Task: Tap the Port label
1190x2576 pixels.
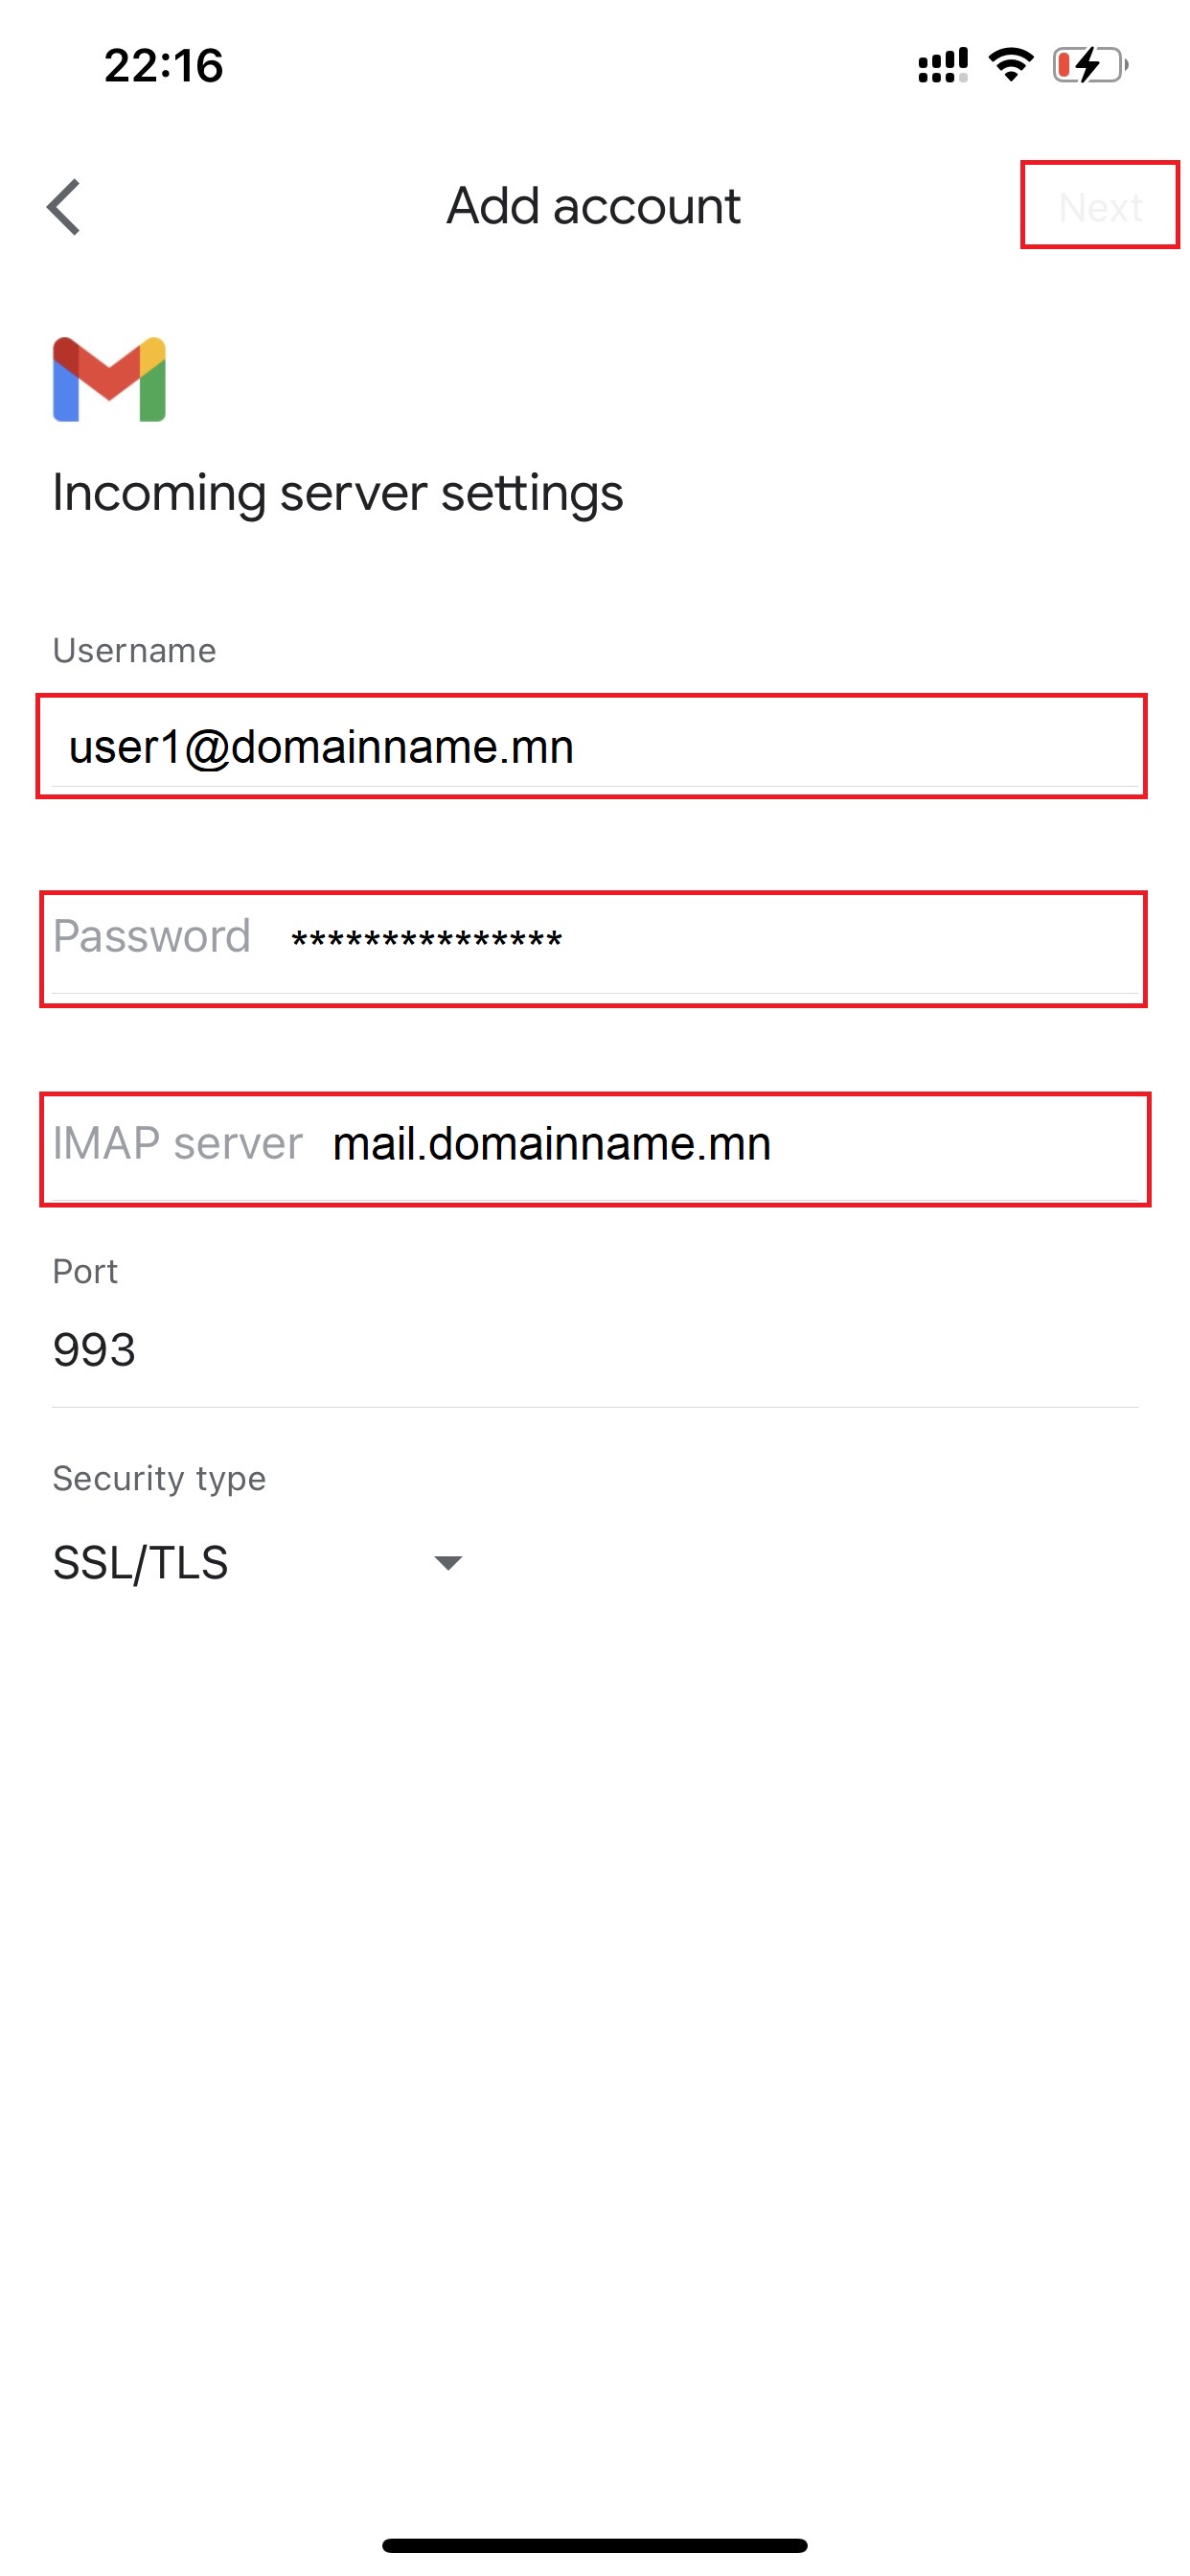Action: pos(85,1272)
